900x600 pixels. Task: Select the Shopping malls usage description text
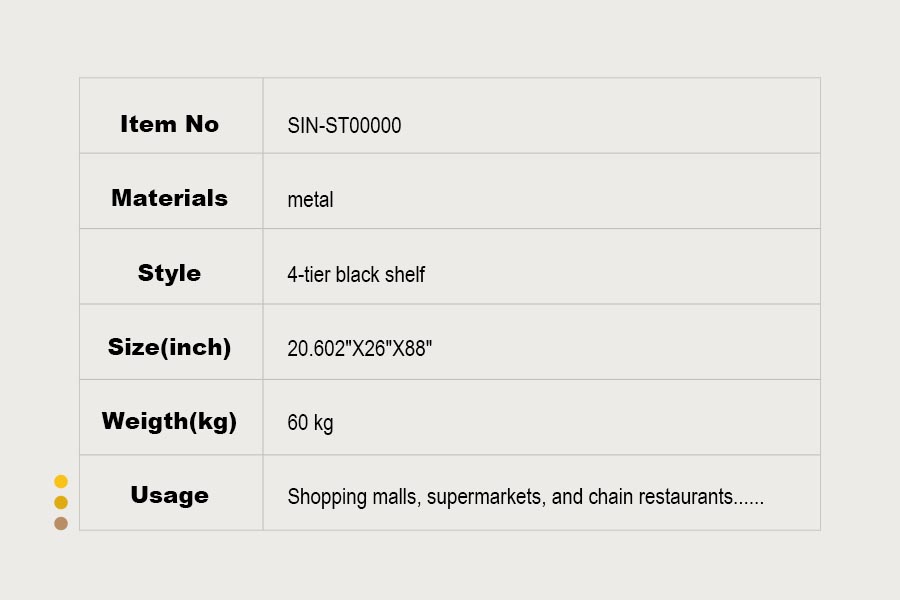click(x=525, y=497)
